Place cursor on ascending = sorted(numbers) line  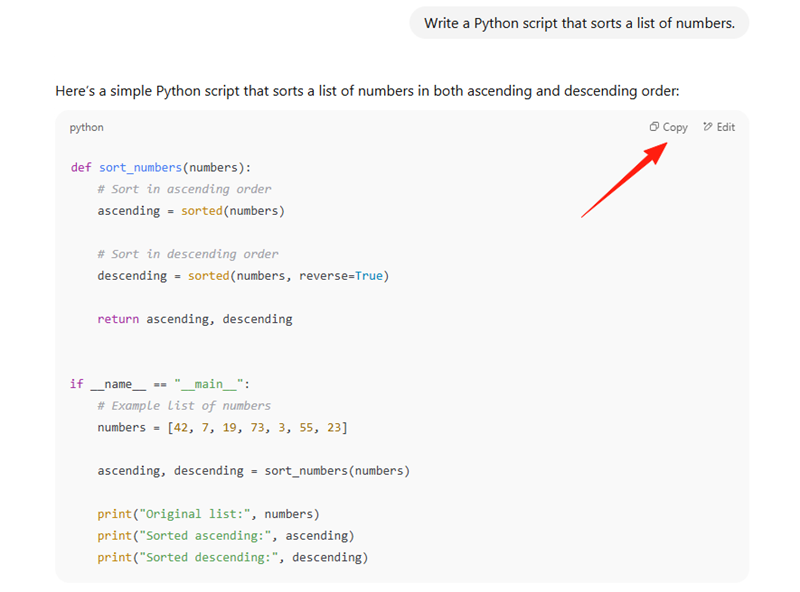pos(190,211)
